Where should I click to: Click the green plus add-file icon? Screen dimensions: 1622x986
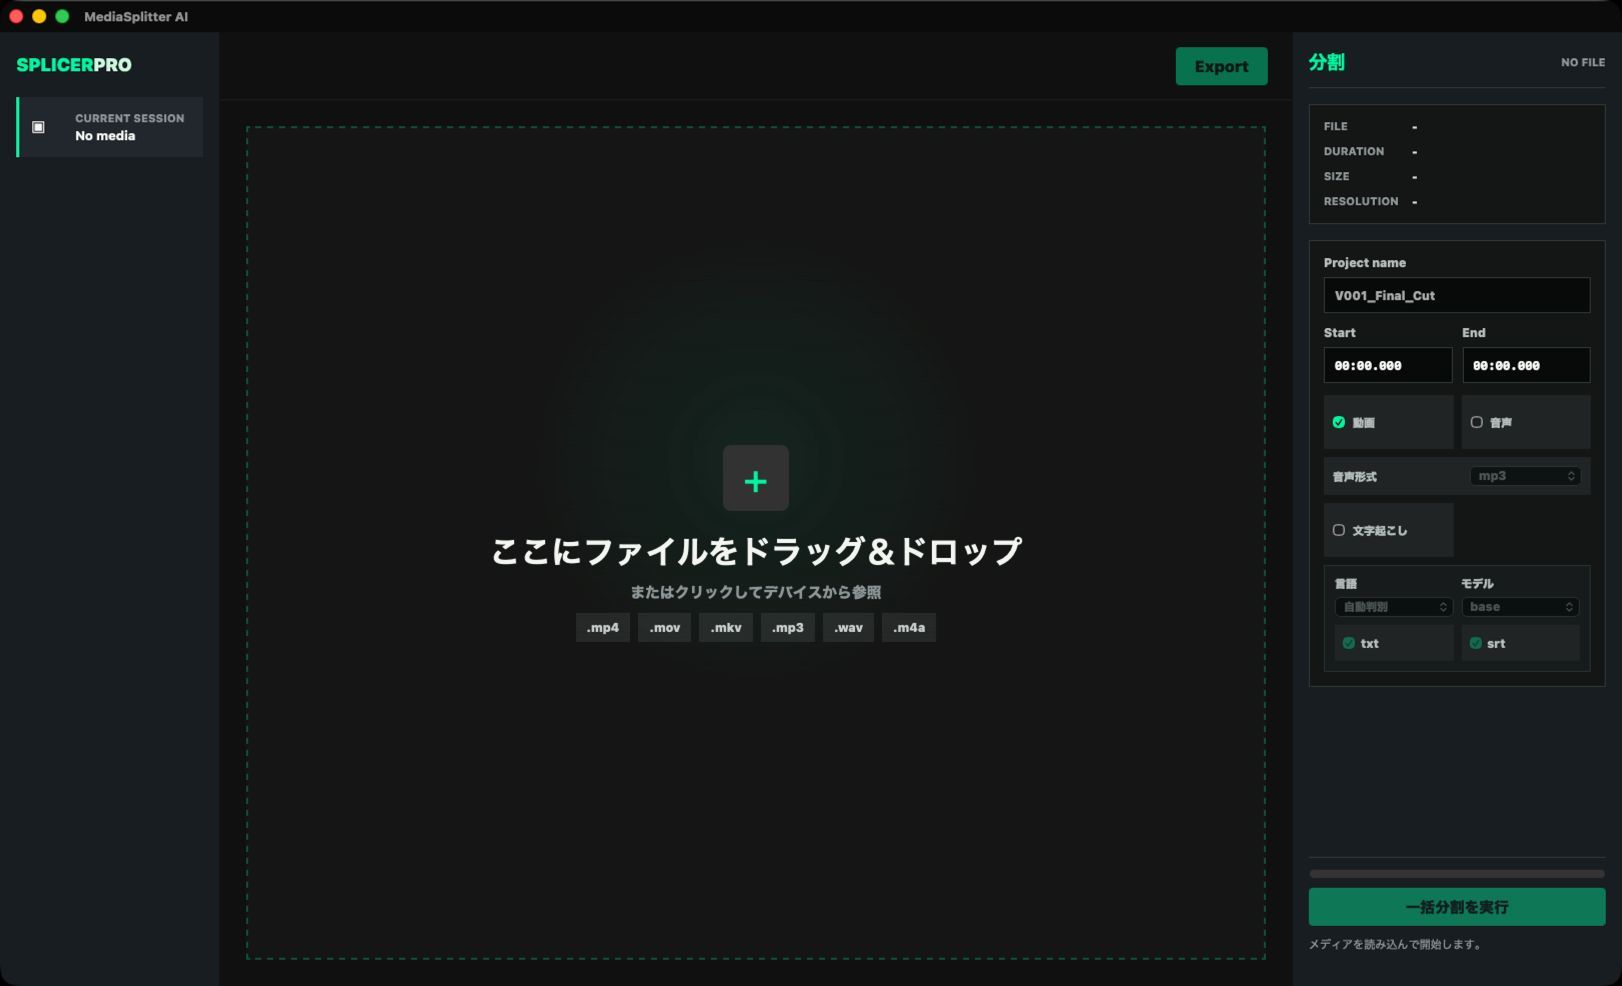[755, 478]
